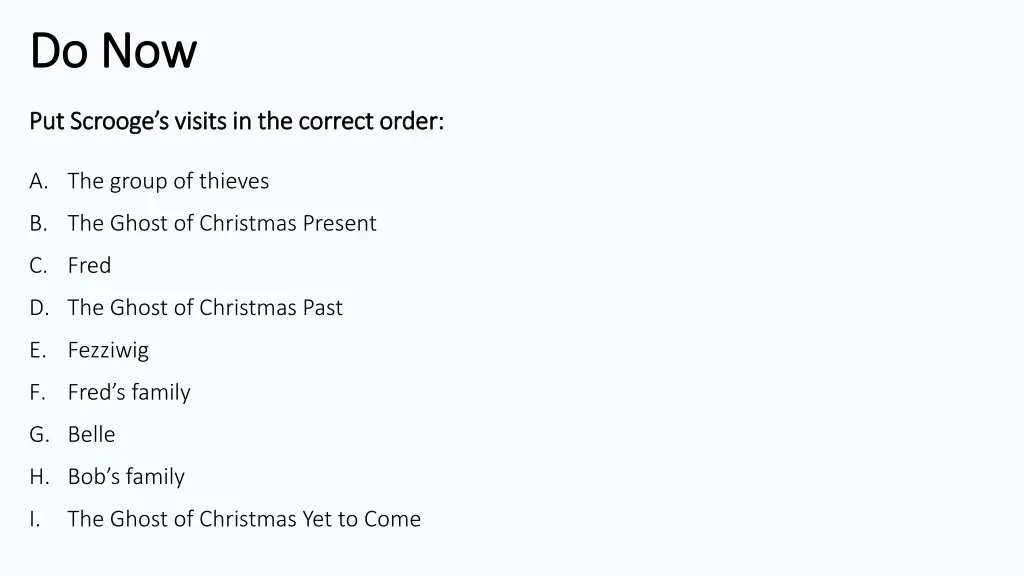Viewport: 1024px width, 576px height.
Task: Click the 'Fred' list item
Action: 89,265
